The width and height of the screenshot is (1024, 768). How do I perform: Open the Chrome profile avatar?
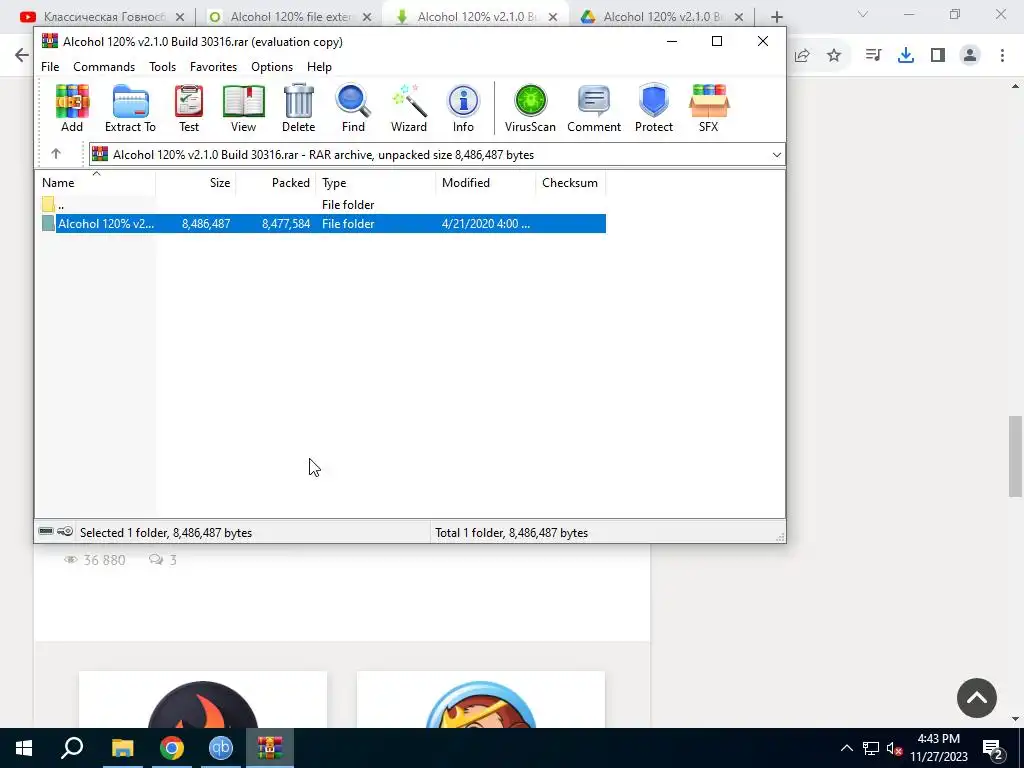tap(970, 56)
